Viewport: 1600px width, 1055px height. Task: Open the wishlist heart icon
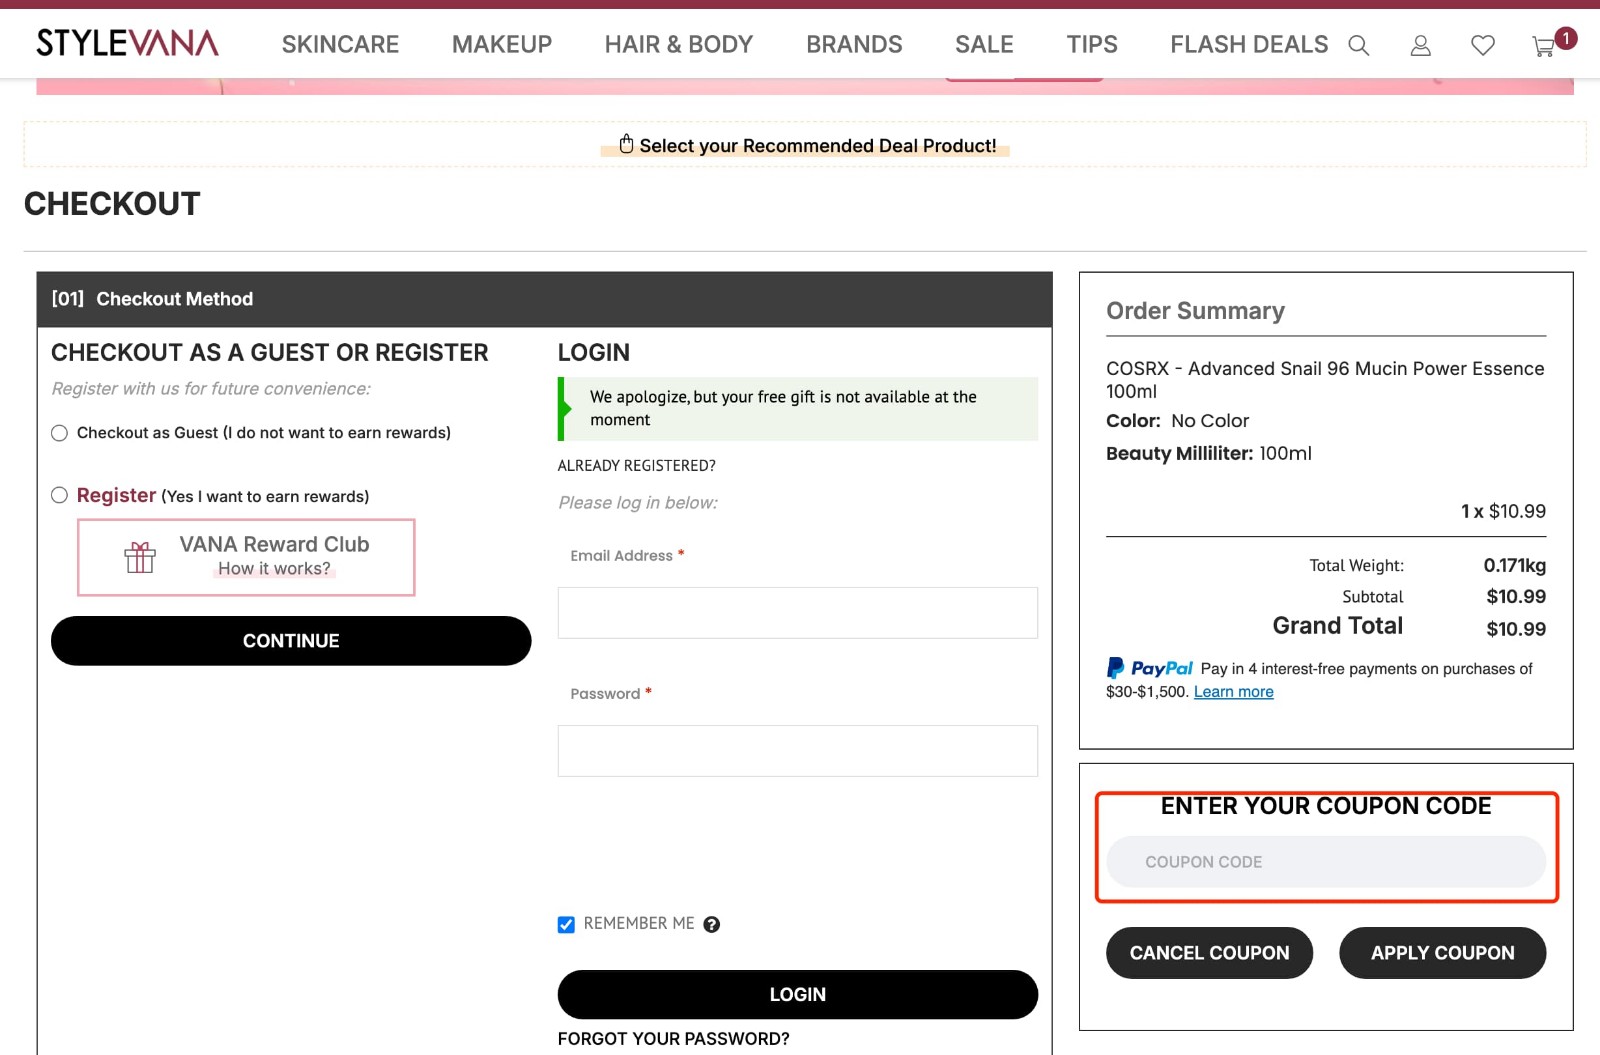pos(1482,45)
